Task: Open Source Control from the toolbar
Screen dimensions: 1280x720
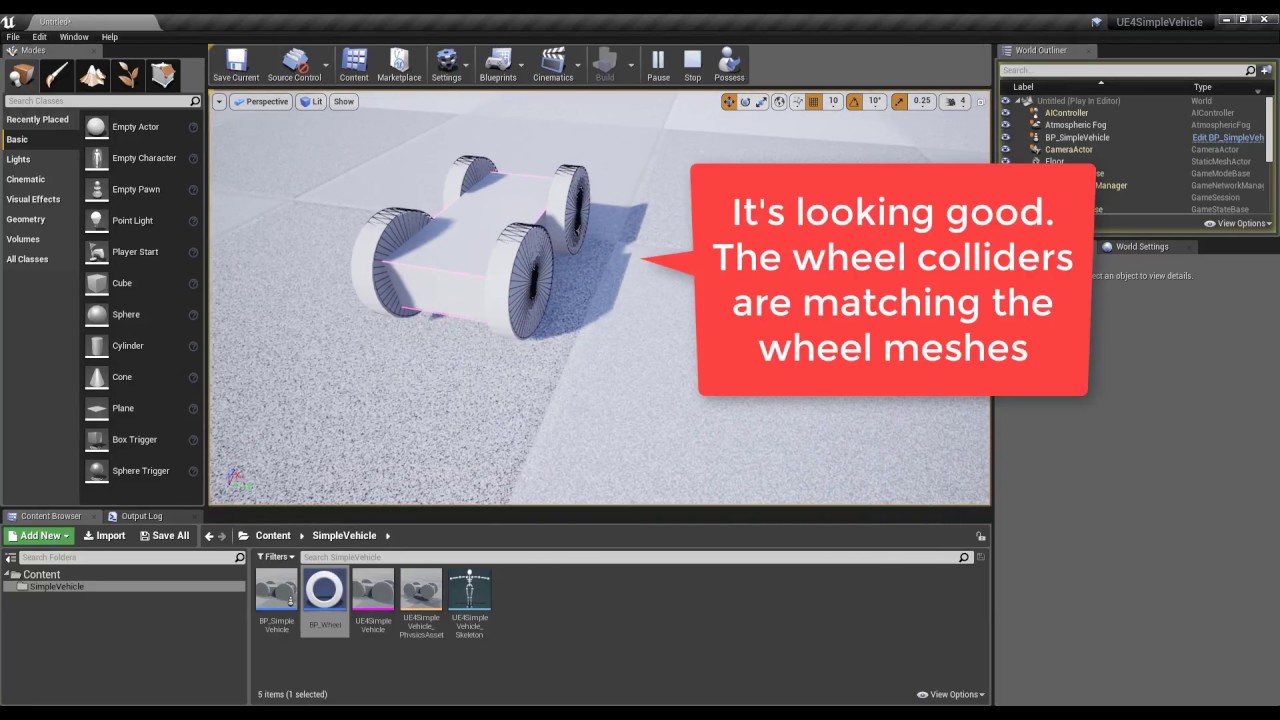Action: coord(294,65)
